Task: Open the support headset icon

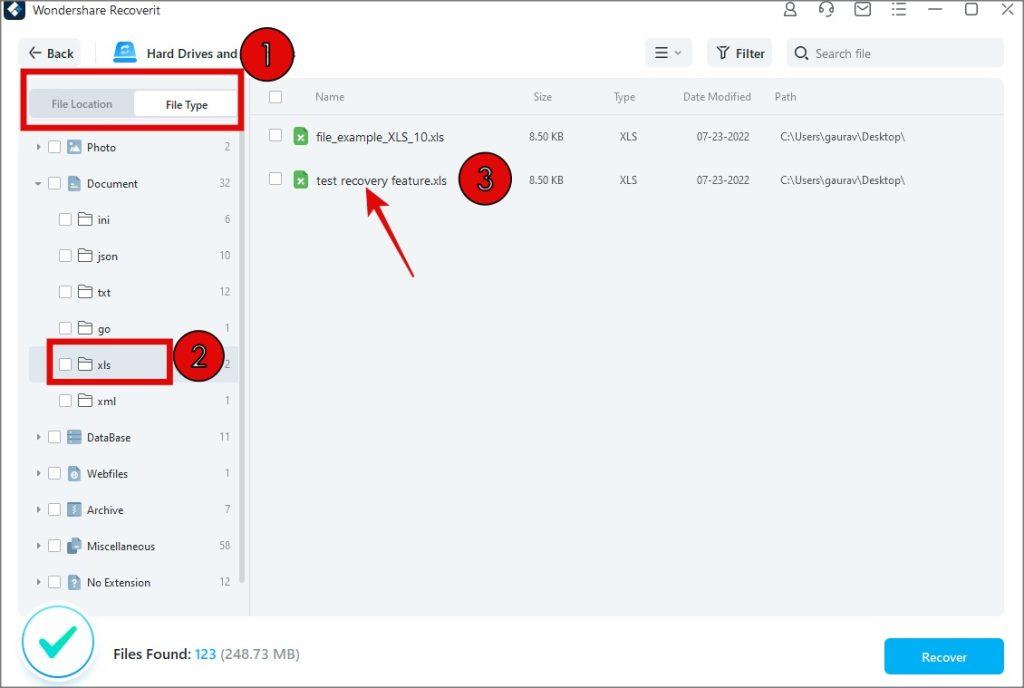Action: coord(826,10)
